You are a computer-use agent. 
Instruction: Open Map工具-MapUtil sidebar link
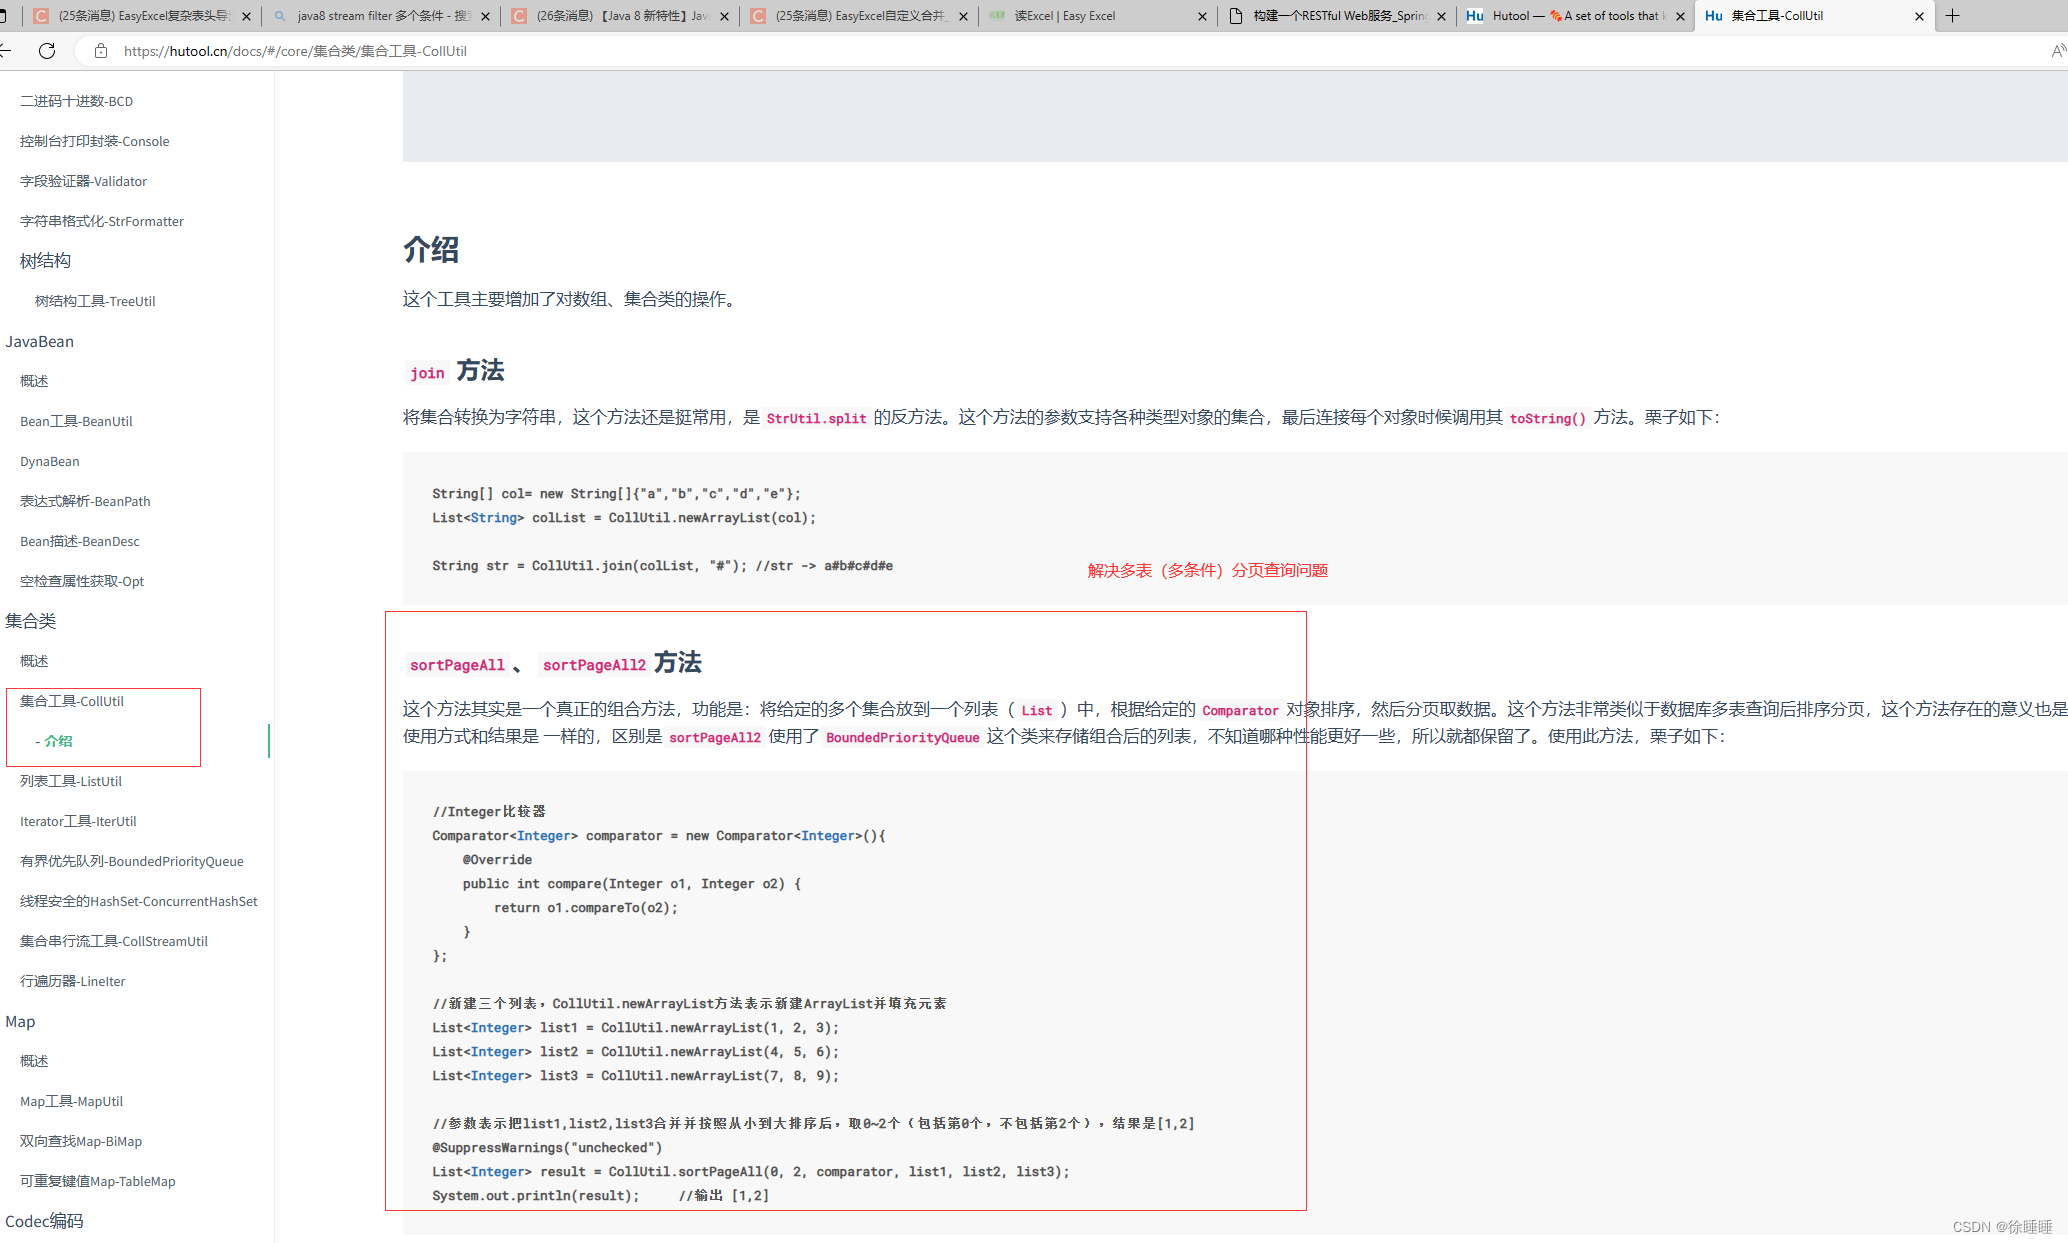pos(72,1101)
